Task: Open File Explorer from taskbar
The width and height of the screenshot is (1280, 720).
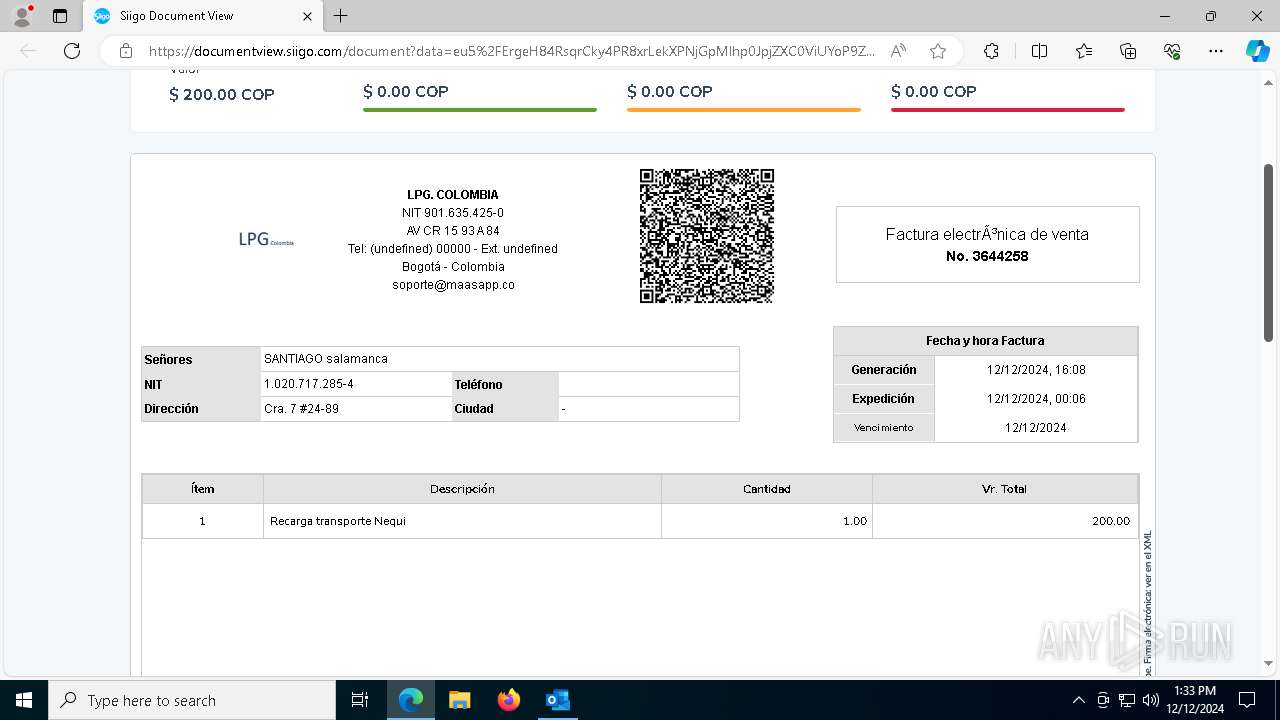Action: 460,700
